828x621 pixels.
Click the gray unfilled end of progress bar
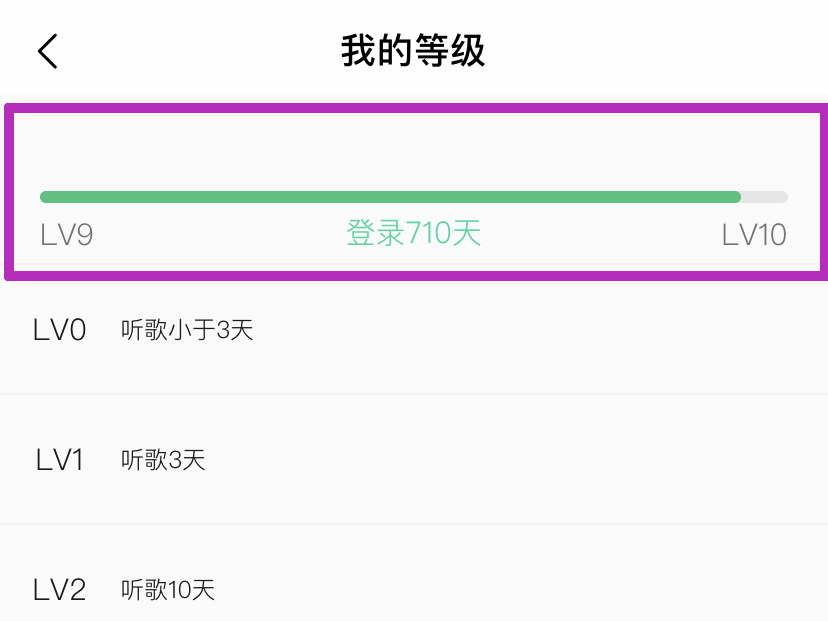click(765, 197)
